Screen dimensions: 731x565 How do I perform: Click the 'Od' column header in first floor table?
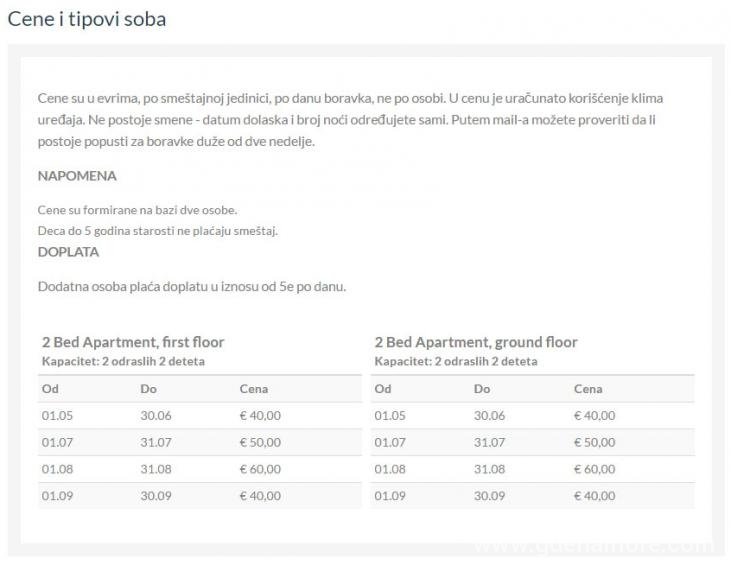(50, 389)
